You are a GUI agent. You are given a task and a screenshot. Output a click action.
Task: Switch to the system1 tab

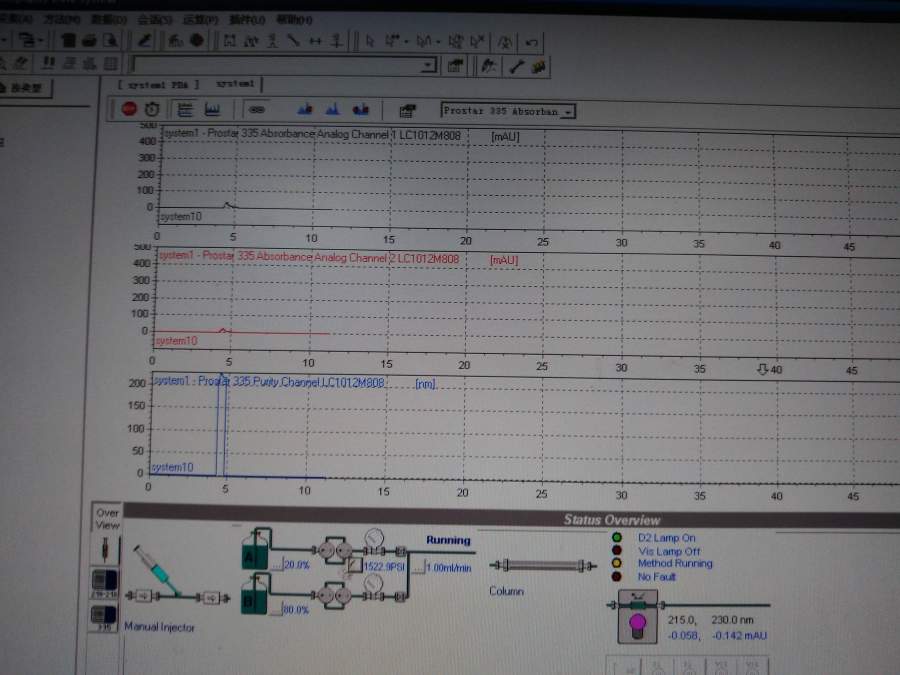[x=235, y=84]
